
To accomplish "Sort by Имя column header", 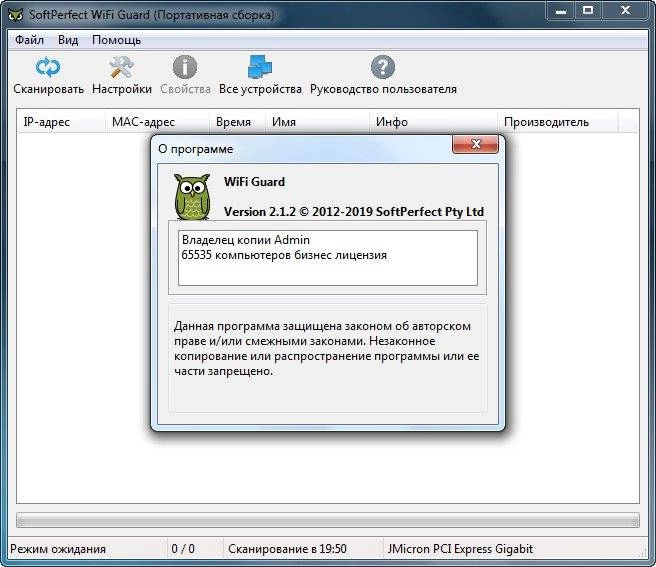I will (x=318, y=122).
